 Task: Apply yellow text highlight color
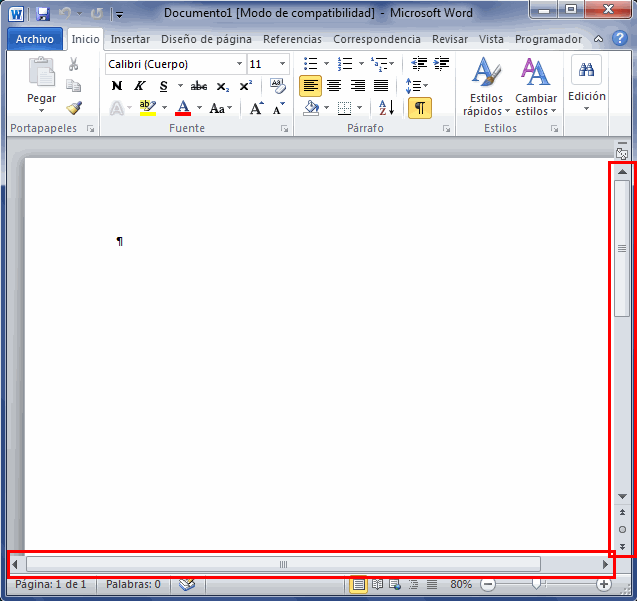pyautogui.click(x=147, y=108)
